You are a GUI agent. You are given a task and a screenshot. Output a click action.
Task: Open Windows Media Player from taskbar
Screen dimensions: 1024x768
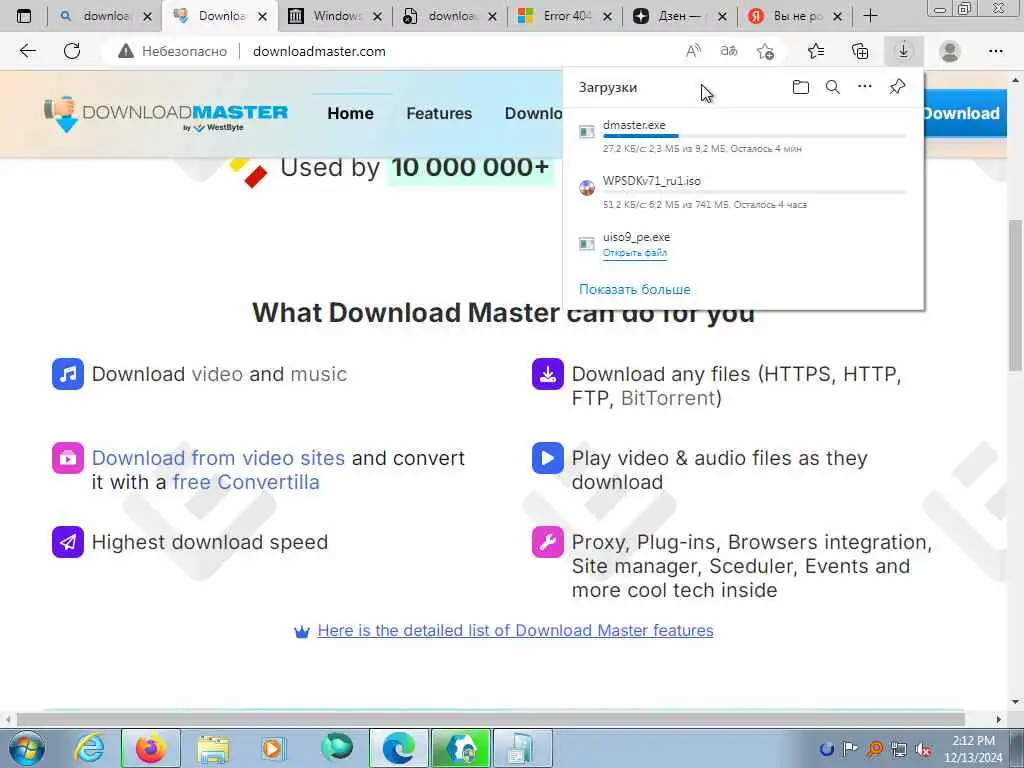coord(272,748)
